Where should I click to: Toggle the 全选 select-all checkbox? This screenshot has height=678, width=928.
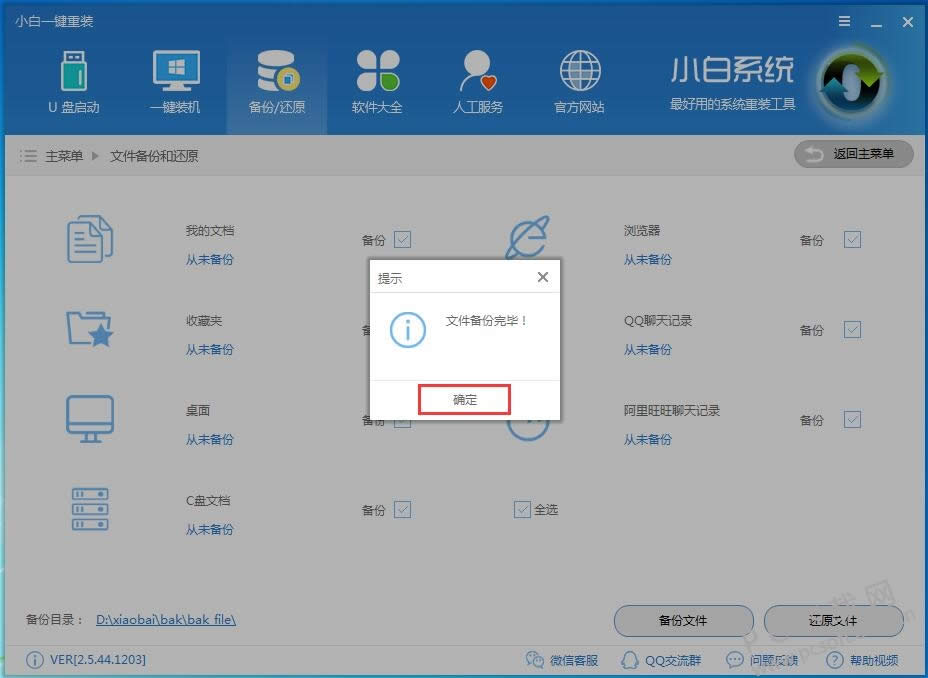tap(522, 509)
